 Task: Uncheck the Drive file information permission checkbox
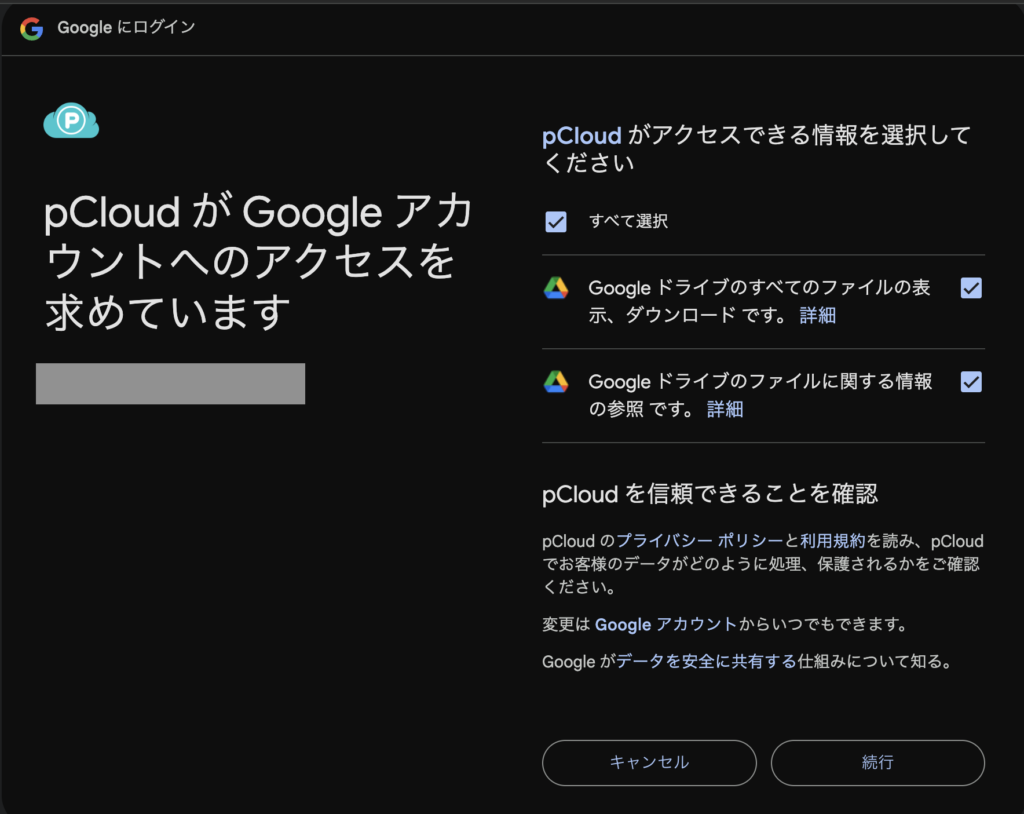point(970,381)
